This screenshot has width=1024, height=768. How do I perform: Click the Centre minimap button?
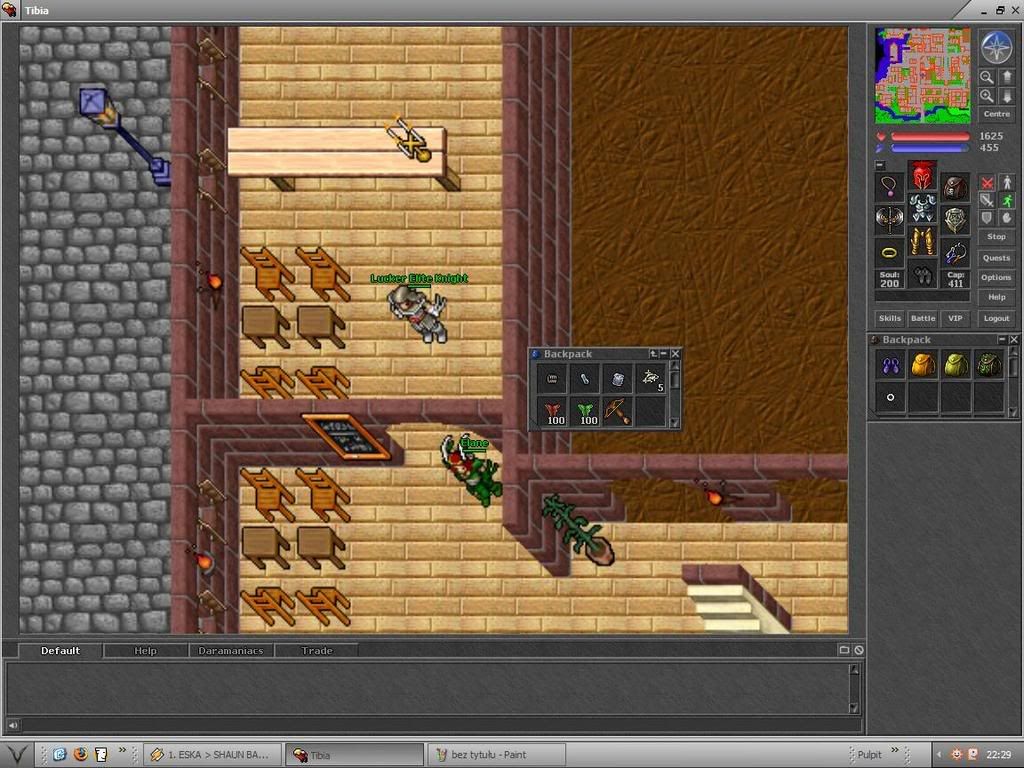997,114
